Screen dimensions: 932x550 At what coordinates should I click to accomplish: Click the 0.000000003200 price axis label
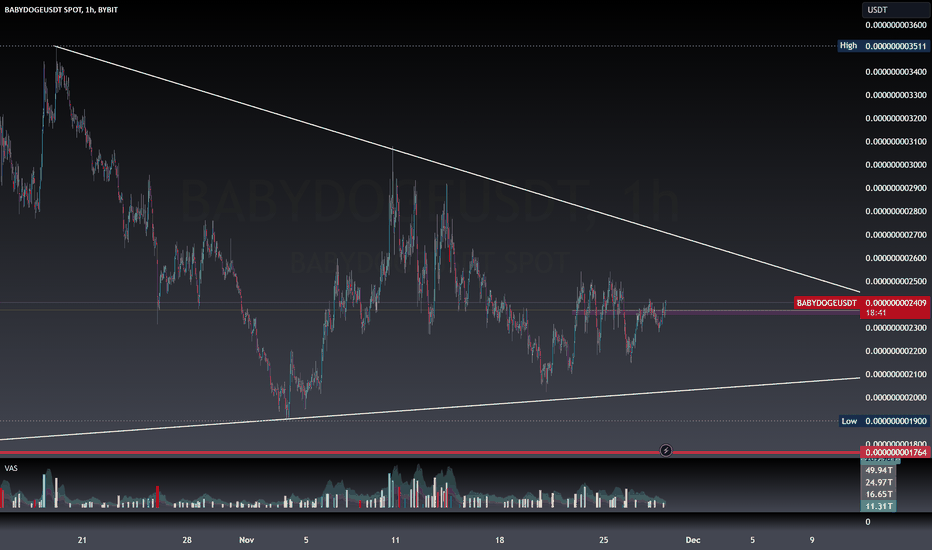pyautogui.click(x=896, y=118)
